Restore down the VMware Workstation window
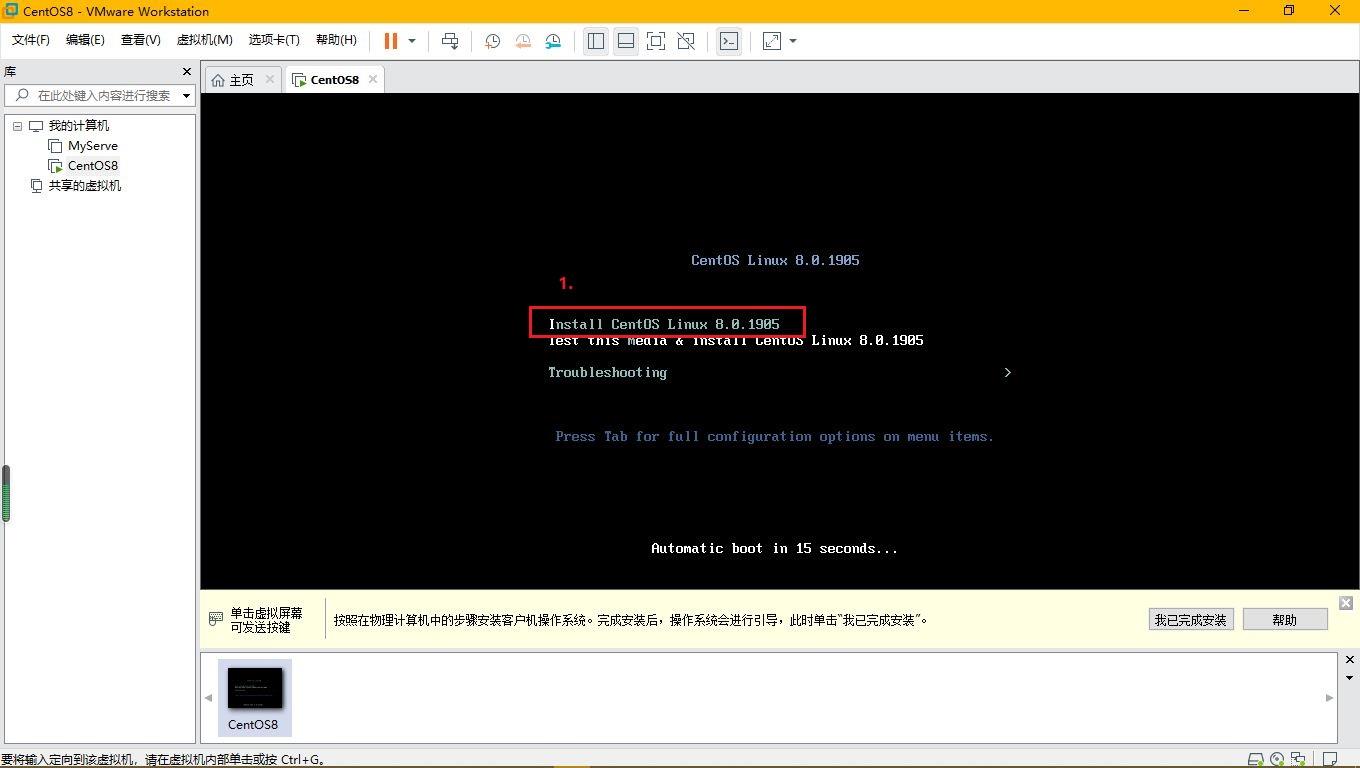This screenshot has height=768, width=1360. tap(1289, 11)
